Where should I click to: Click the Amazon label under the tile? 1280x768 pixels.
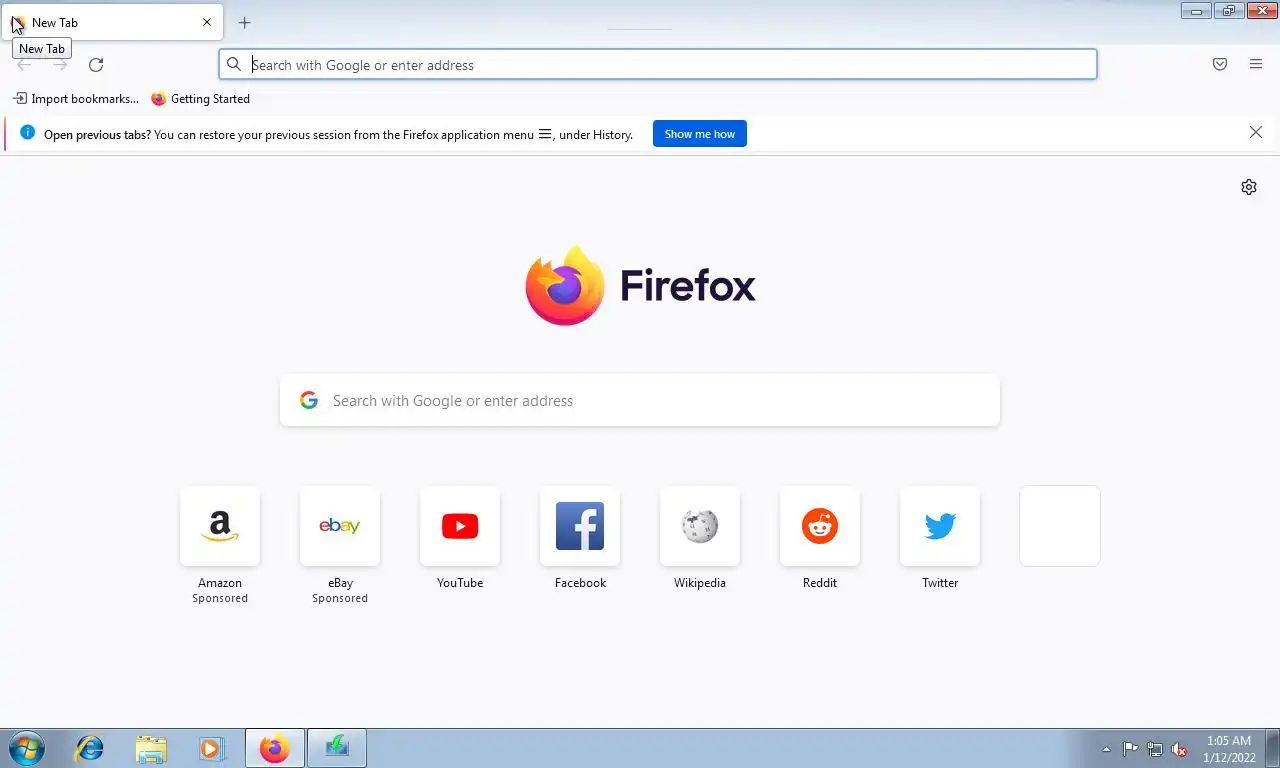tap(220, 583)
